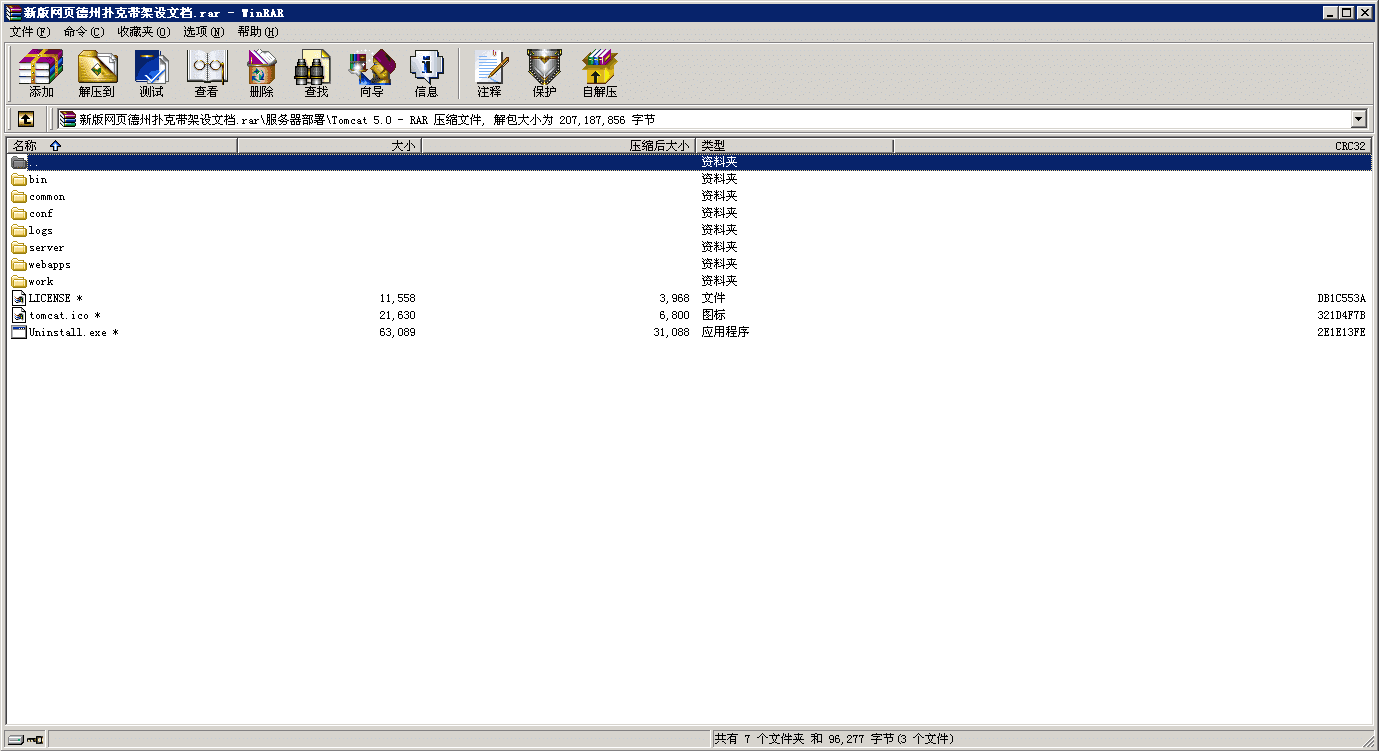The height and width of the screenshot is (751, 1379).
Task: Click the 删除 (Delete) toolbar icon
Action: pyautogui.click(x=261, y=73)
